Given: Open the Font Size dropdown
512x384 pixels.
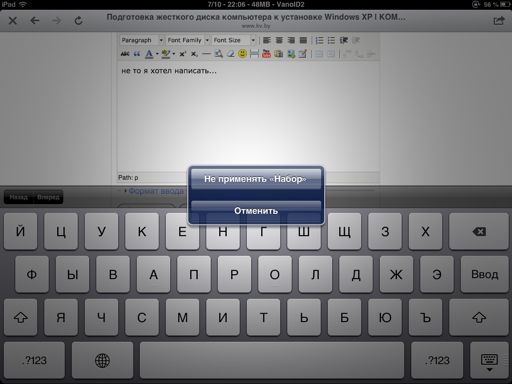Looking at the screenshot, I should (x=234, y=40).
